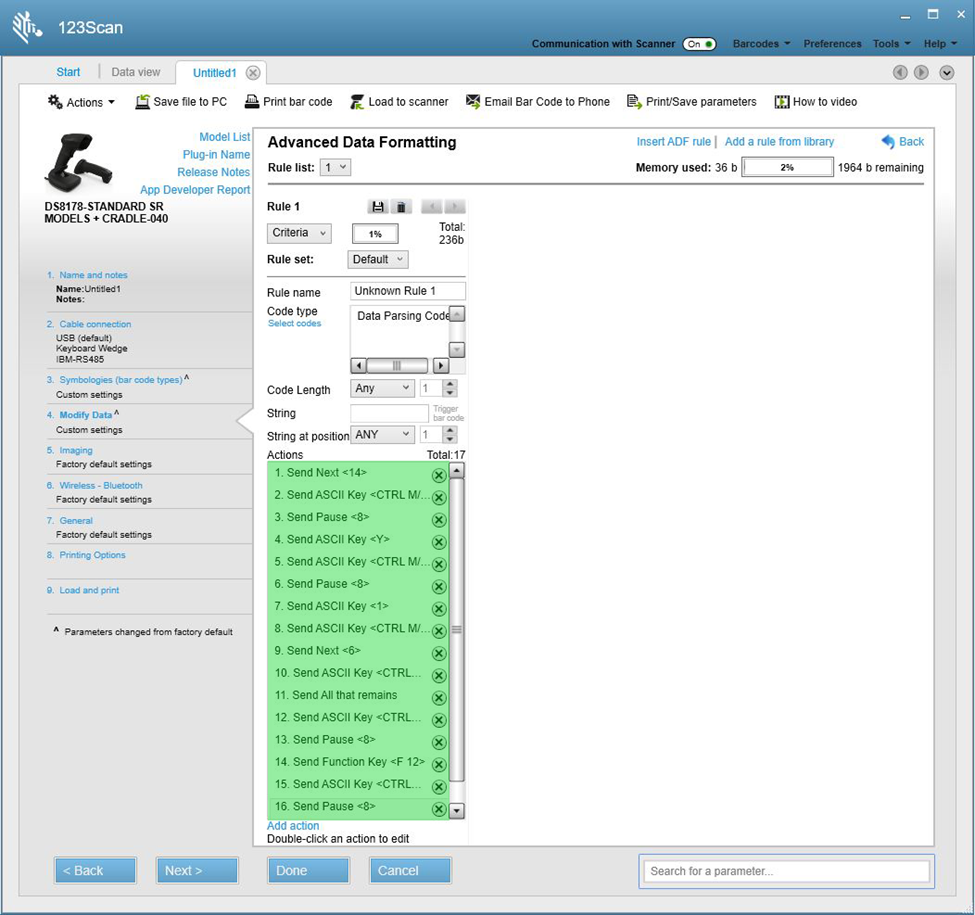Screen dimensions: 975x915
Task: Switch to the Data view tab
Action: [x=136, y=72]
